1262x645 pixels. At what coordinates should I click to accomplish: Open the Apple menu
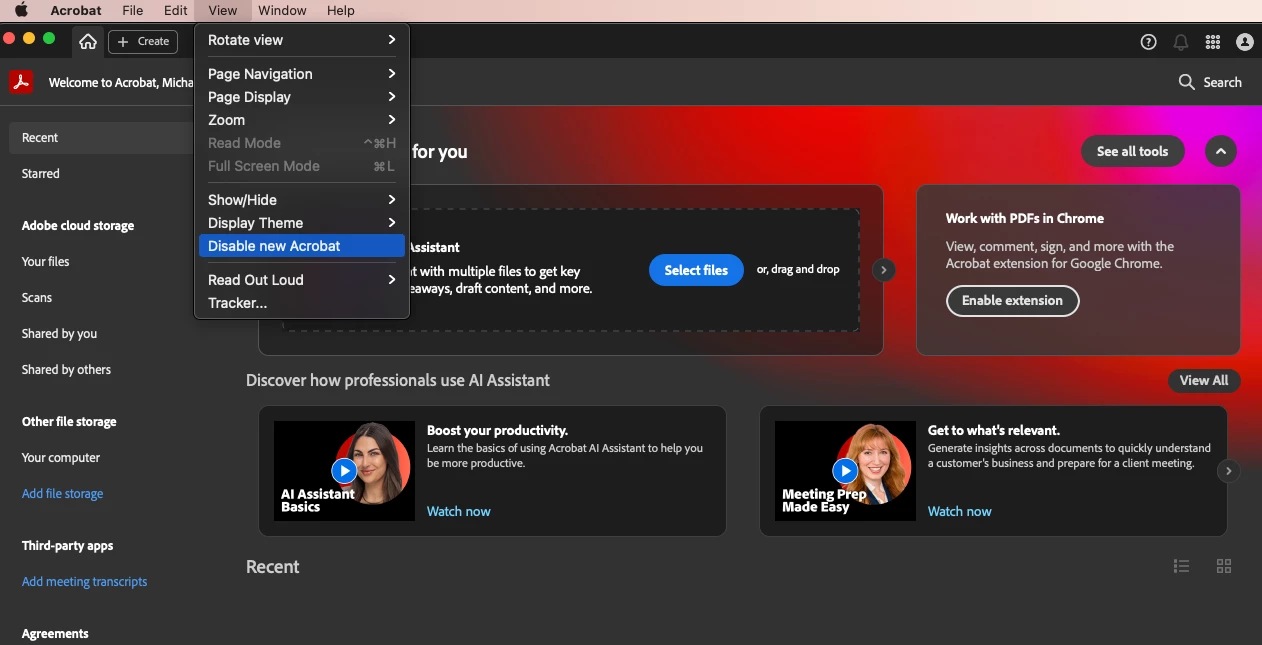(x=21, y=10)
